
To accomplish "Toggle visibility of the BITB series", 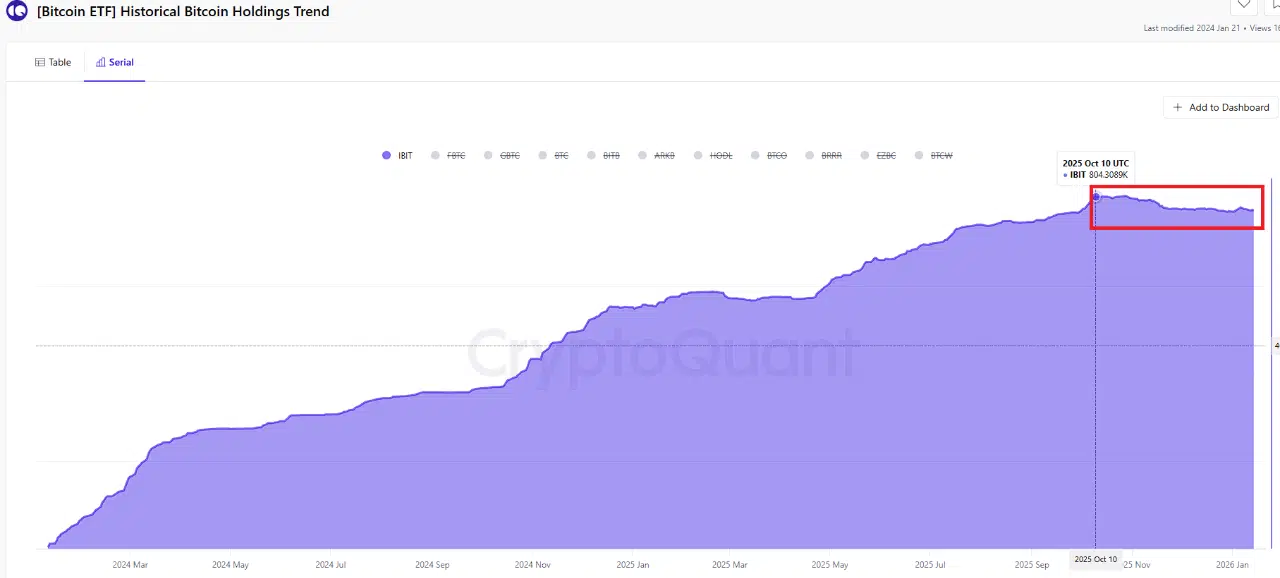I will (604, 155).
